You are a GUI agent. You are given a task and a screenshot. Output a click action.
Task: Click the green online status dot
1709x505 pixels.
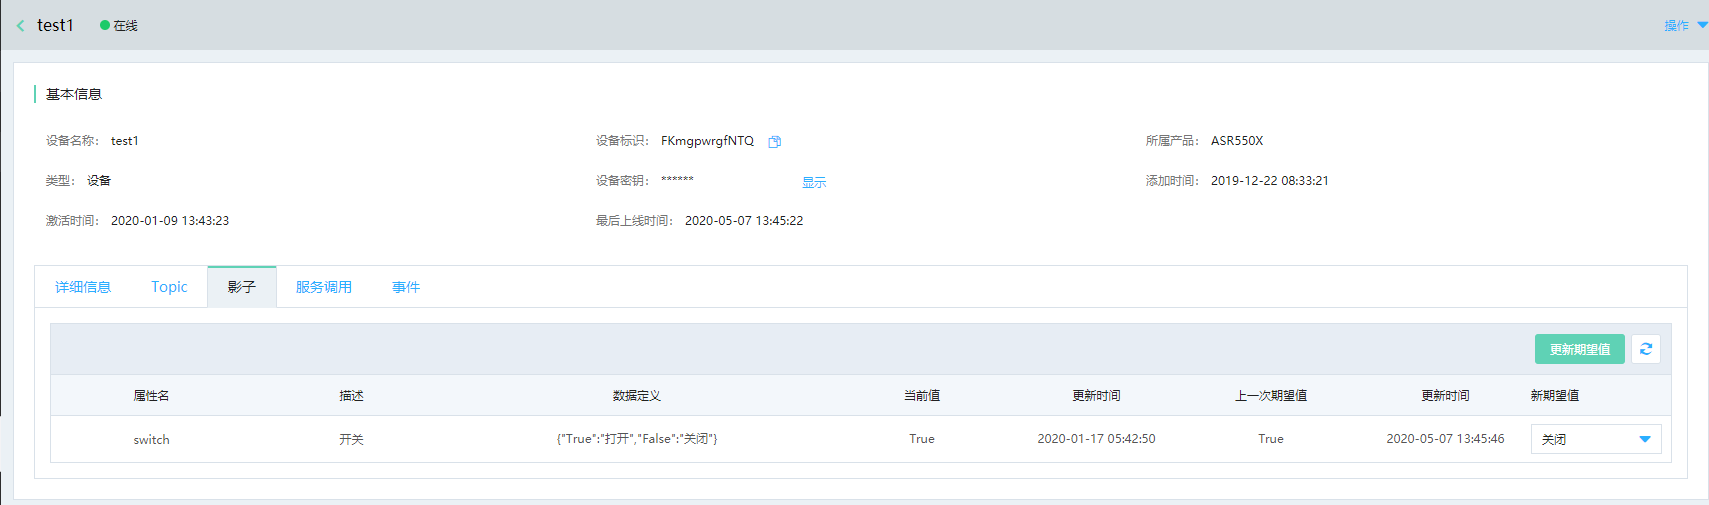[x=104, y=26]
